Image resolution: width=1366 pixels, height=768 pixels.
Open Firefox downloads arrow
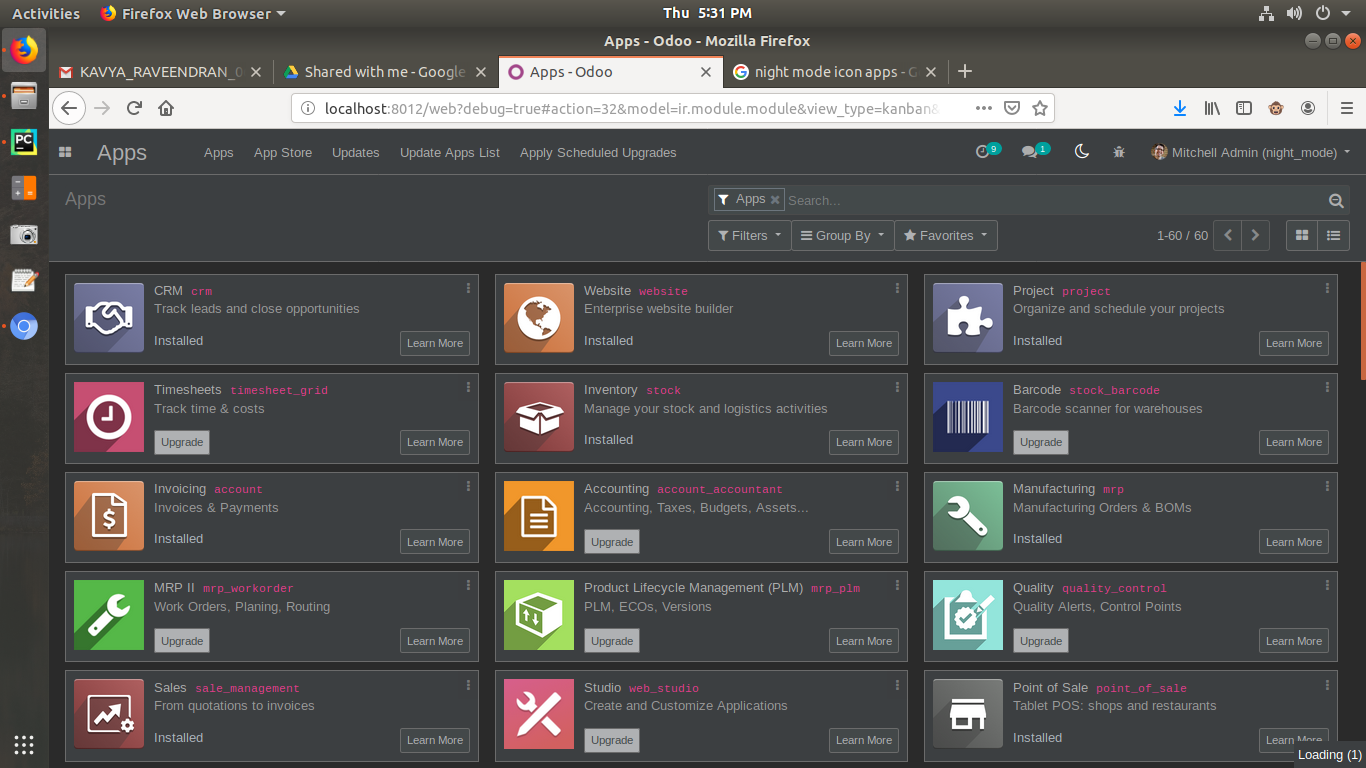(x=1180, y=108)
